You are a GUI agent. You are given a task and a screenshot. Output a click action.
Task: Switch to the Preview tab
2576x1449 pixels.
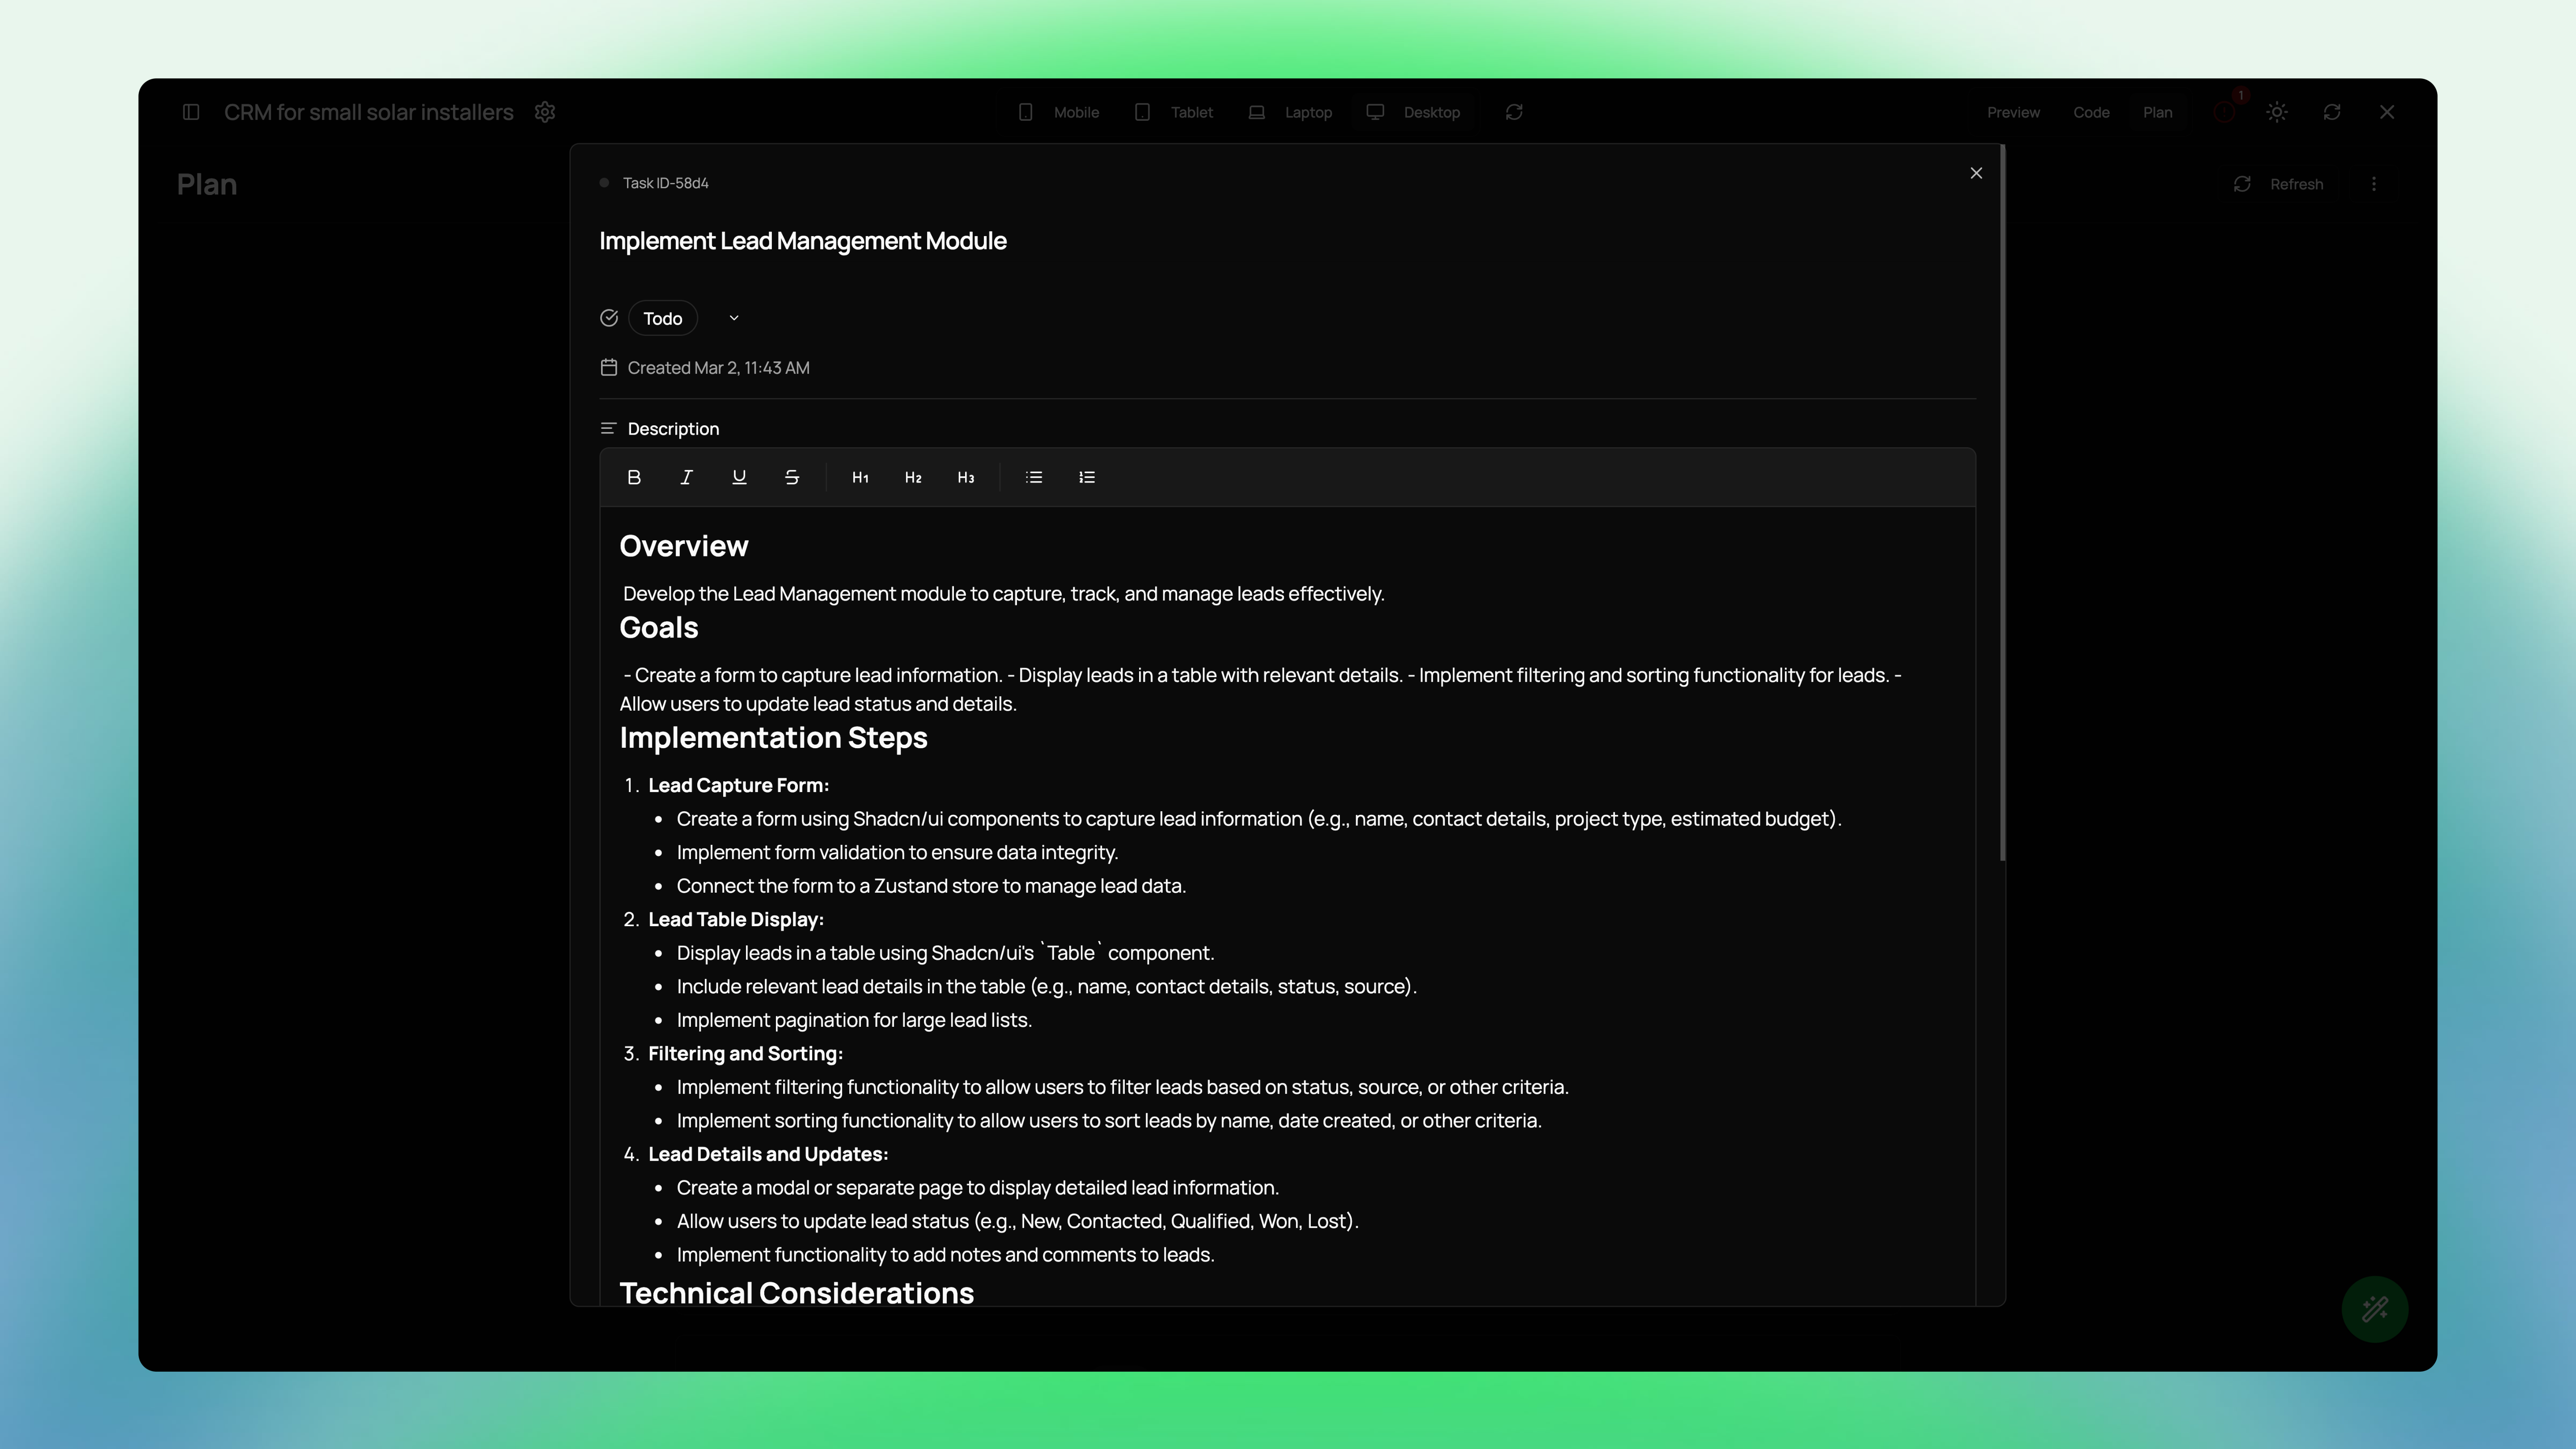[2013, 112]
